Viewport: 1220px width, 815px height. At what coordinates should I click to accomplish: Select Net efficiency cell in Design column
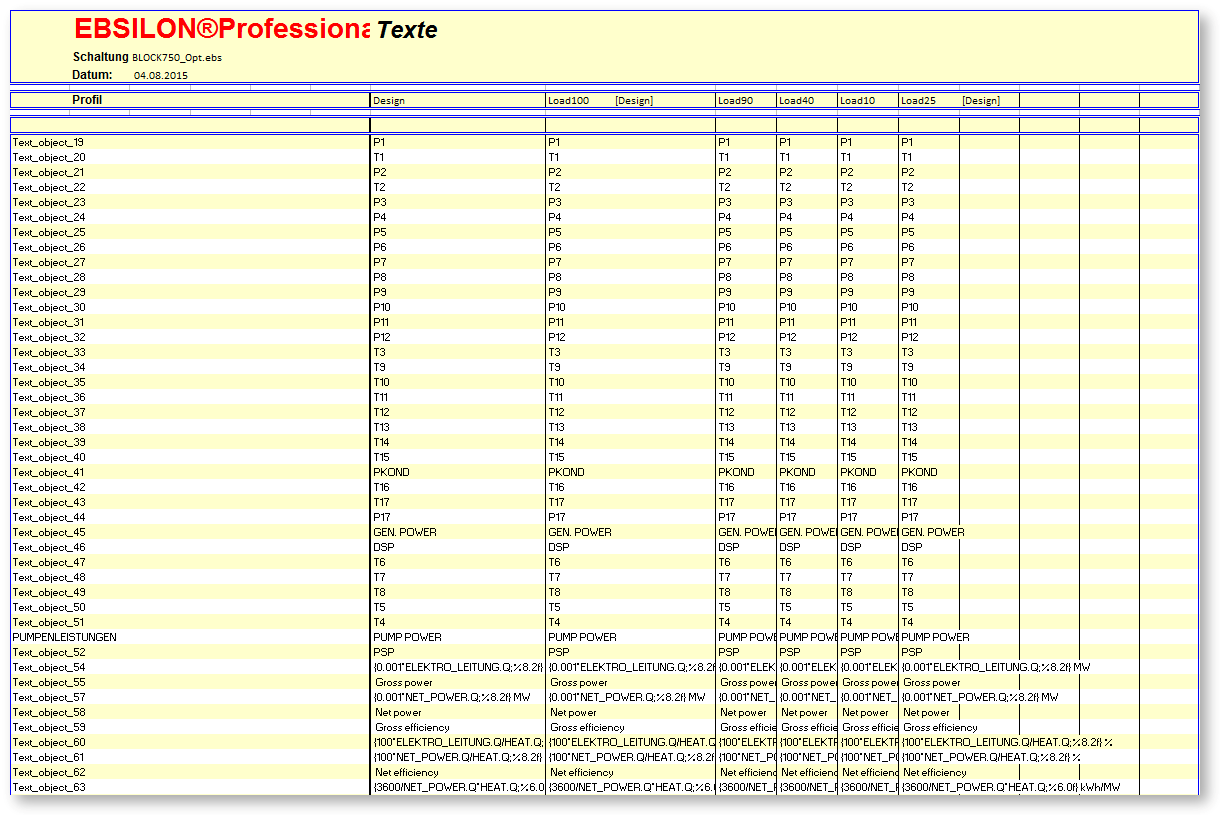point(407,772)
